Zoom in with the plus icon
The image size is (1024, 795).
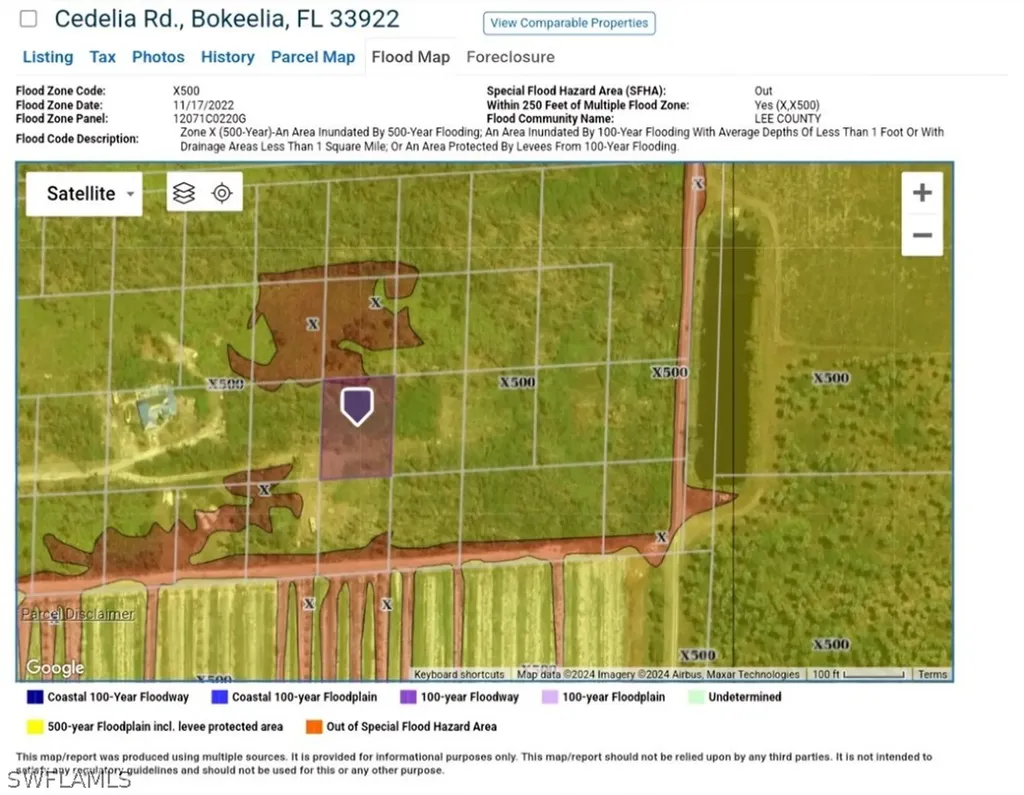coord(921,190)
